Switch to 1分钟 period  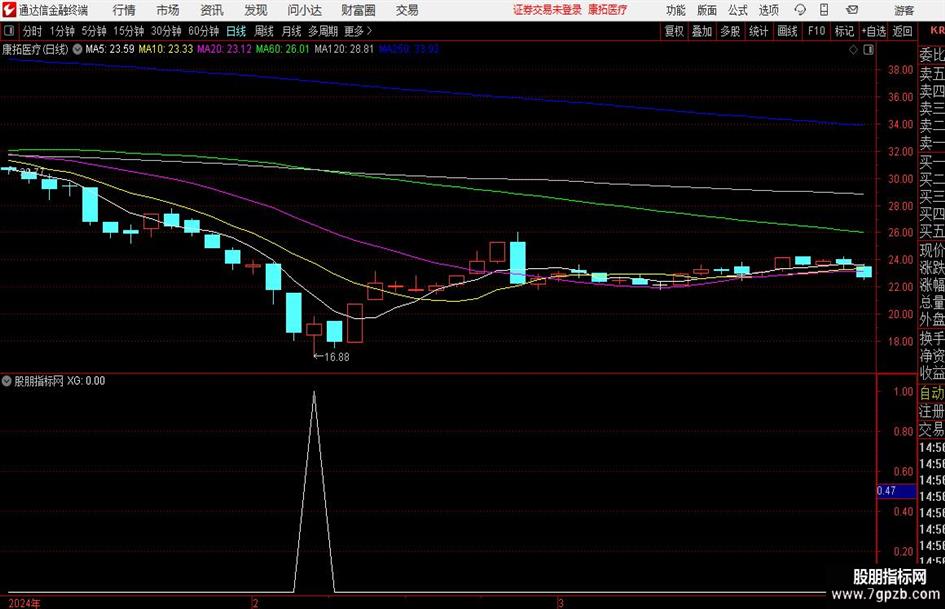(x=62, y=31)
